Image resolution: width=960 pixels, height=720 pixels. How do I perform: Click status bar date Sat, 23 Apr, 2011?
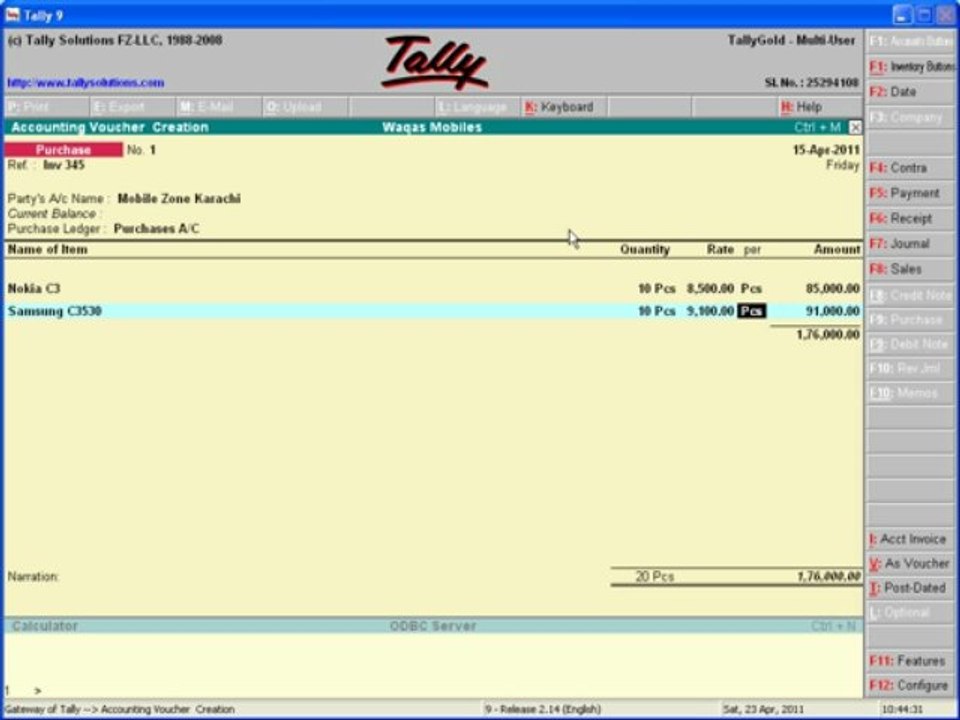[763, 710]
